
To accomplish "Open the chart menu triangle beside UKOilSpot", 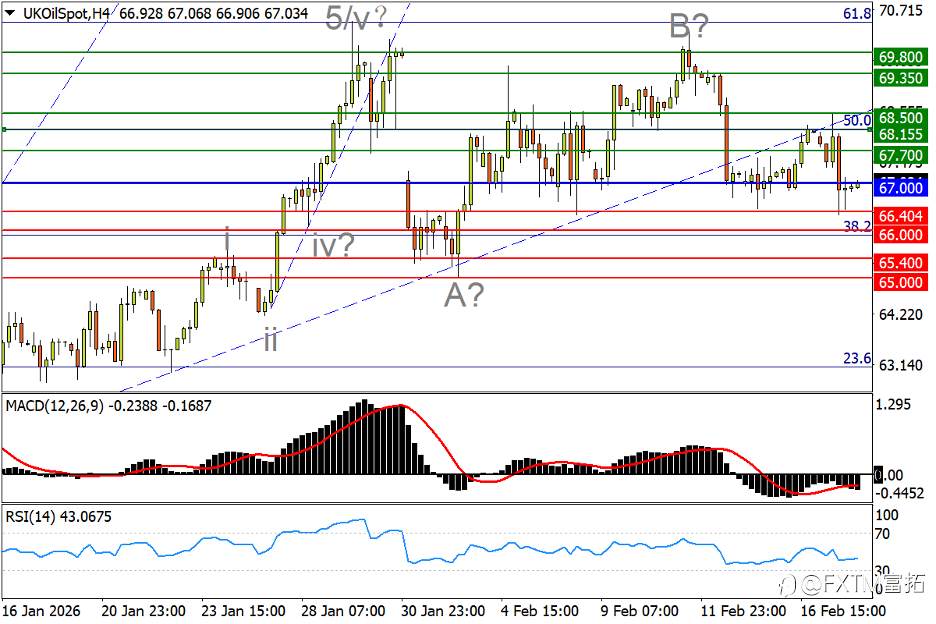I will pos(10,13).
